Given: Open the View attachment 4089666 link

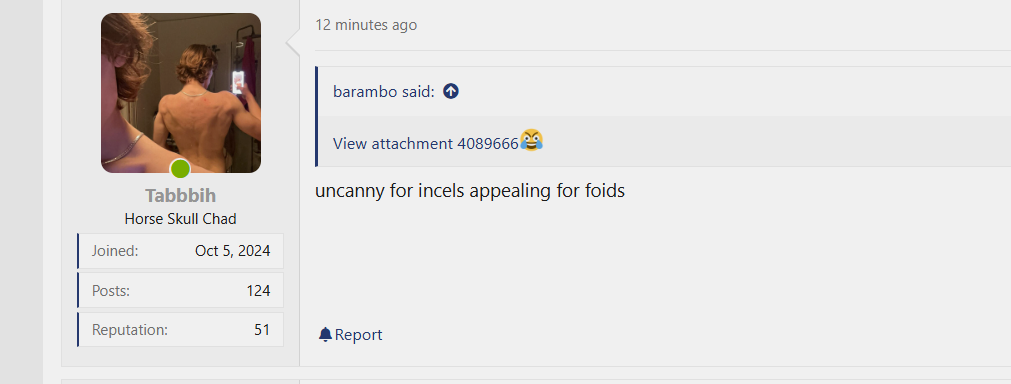Looking at the screenshot, I should (x=426, y=144).
